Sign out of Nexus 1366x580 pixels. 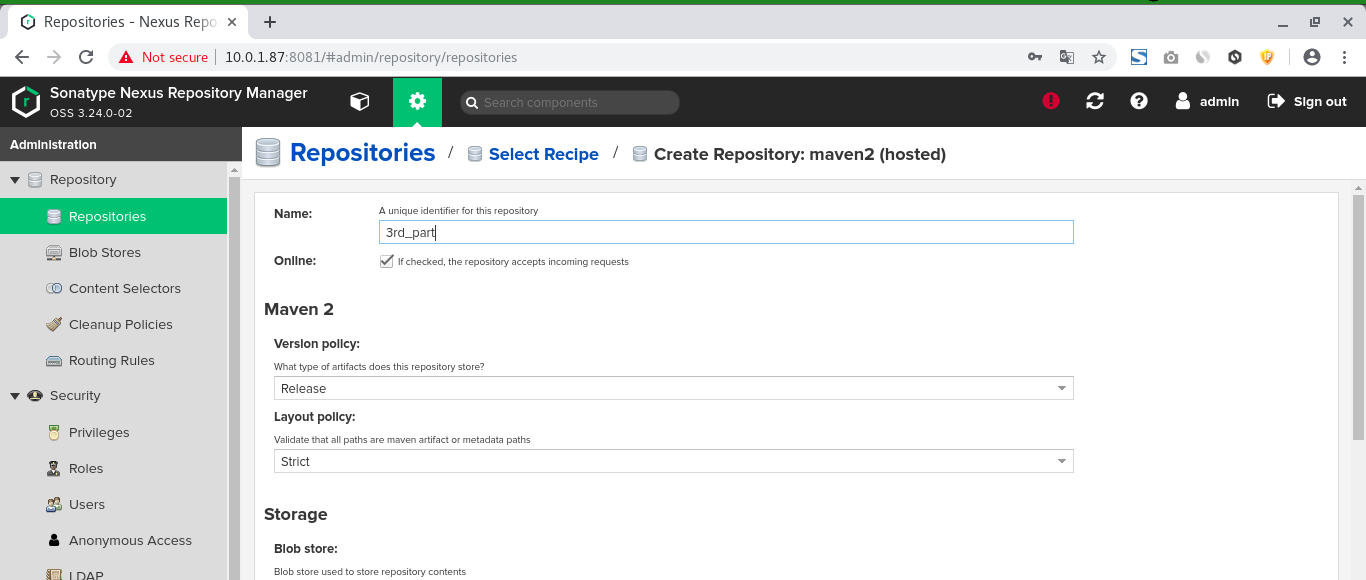click(1307, 101)
